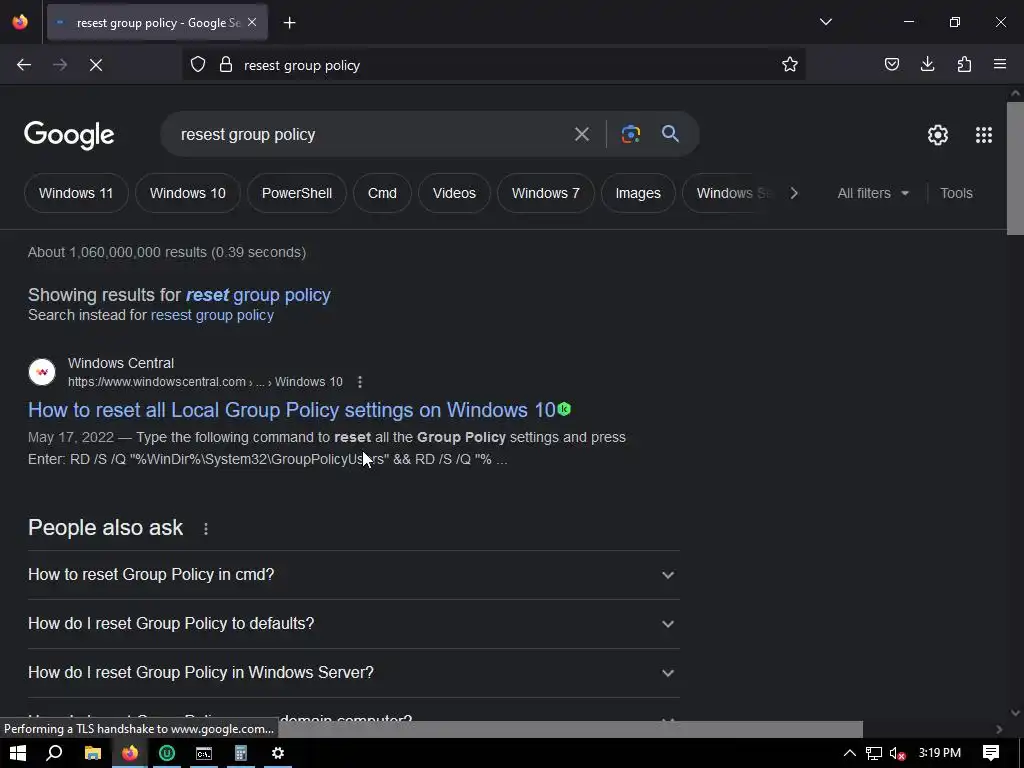Stop loading the page

96,65
